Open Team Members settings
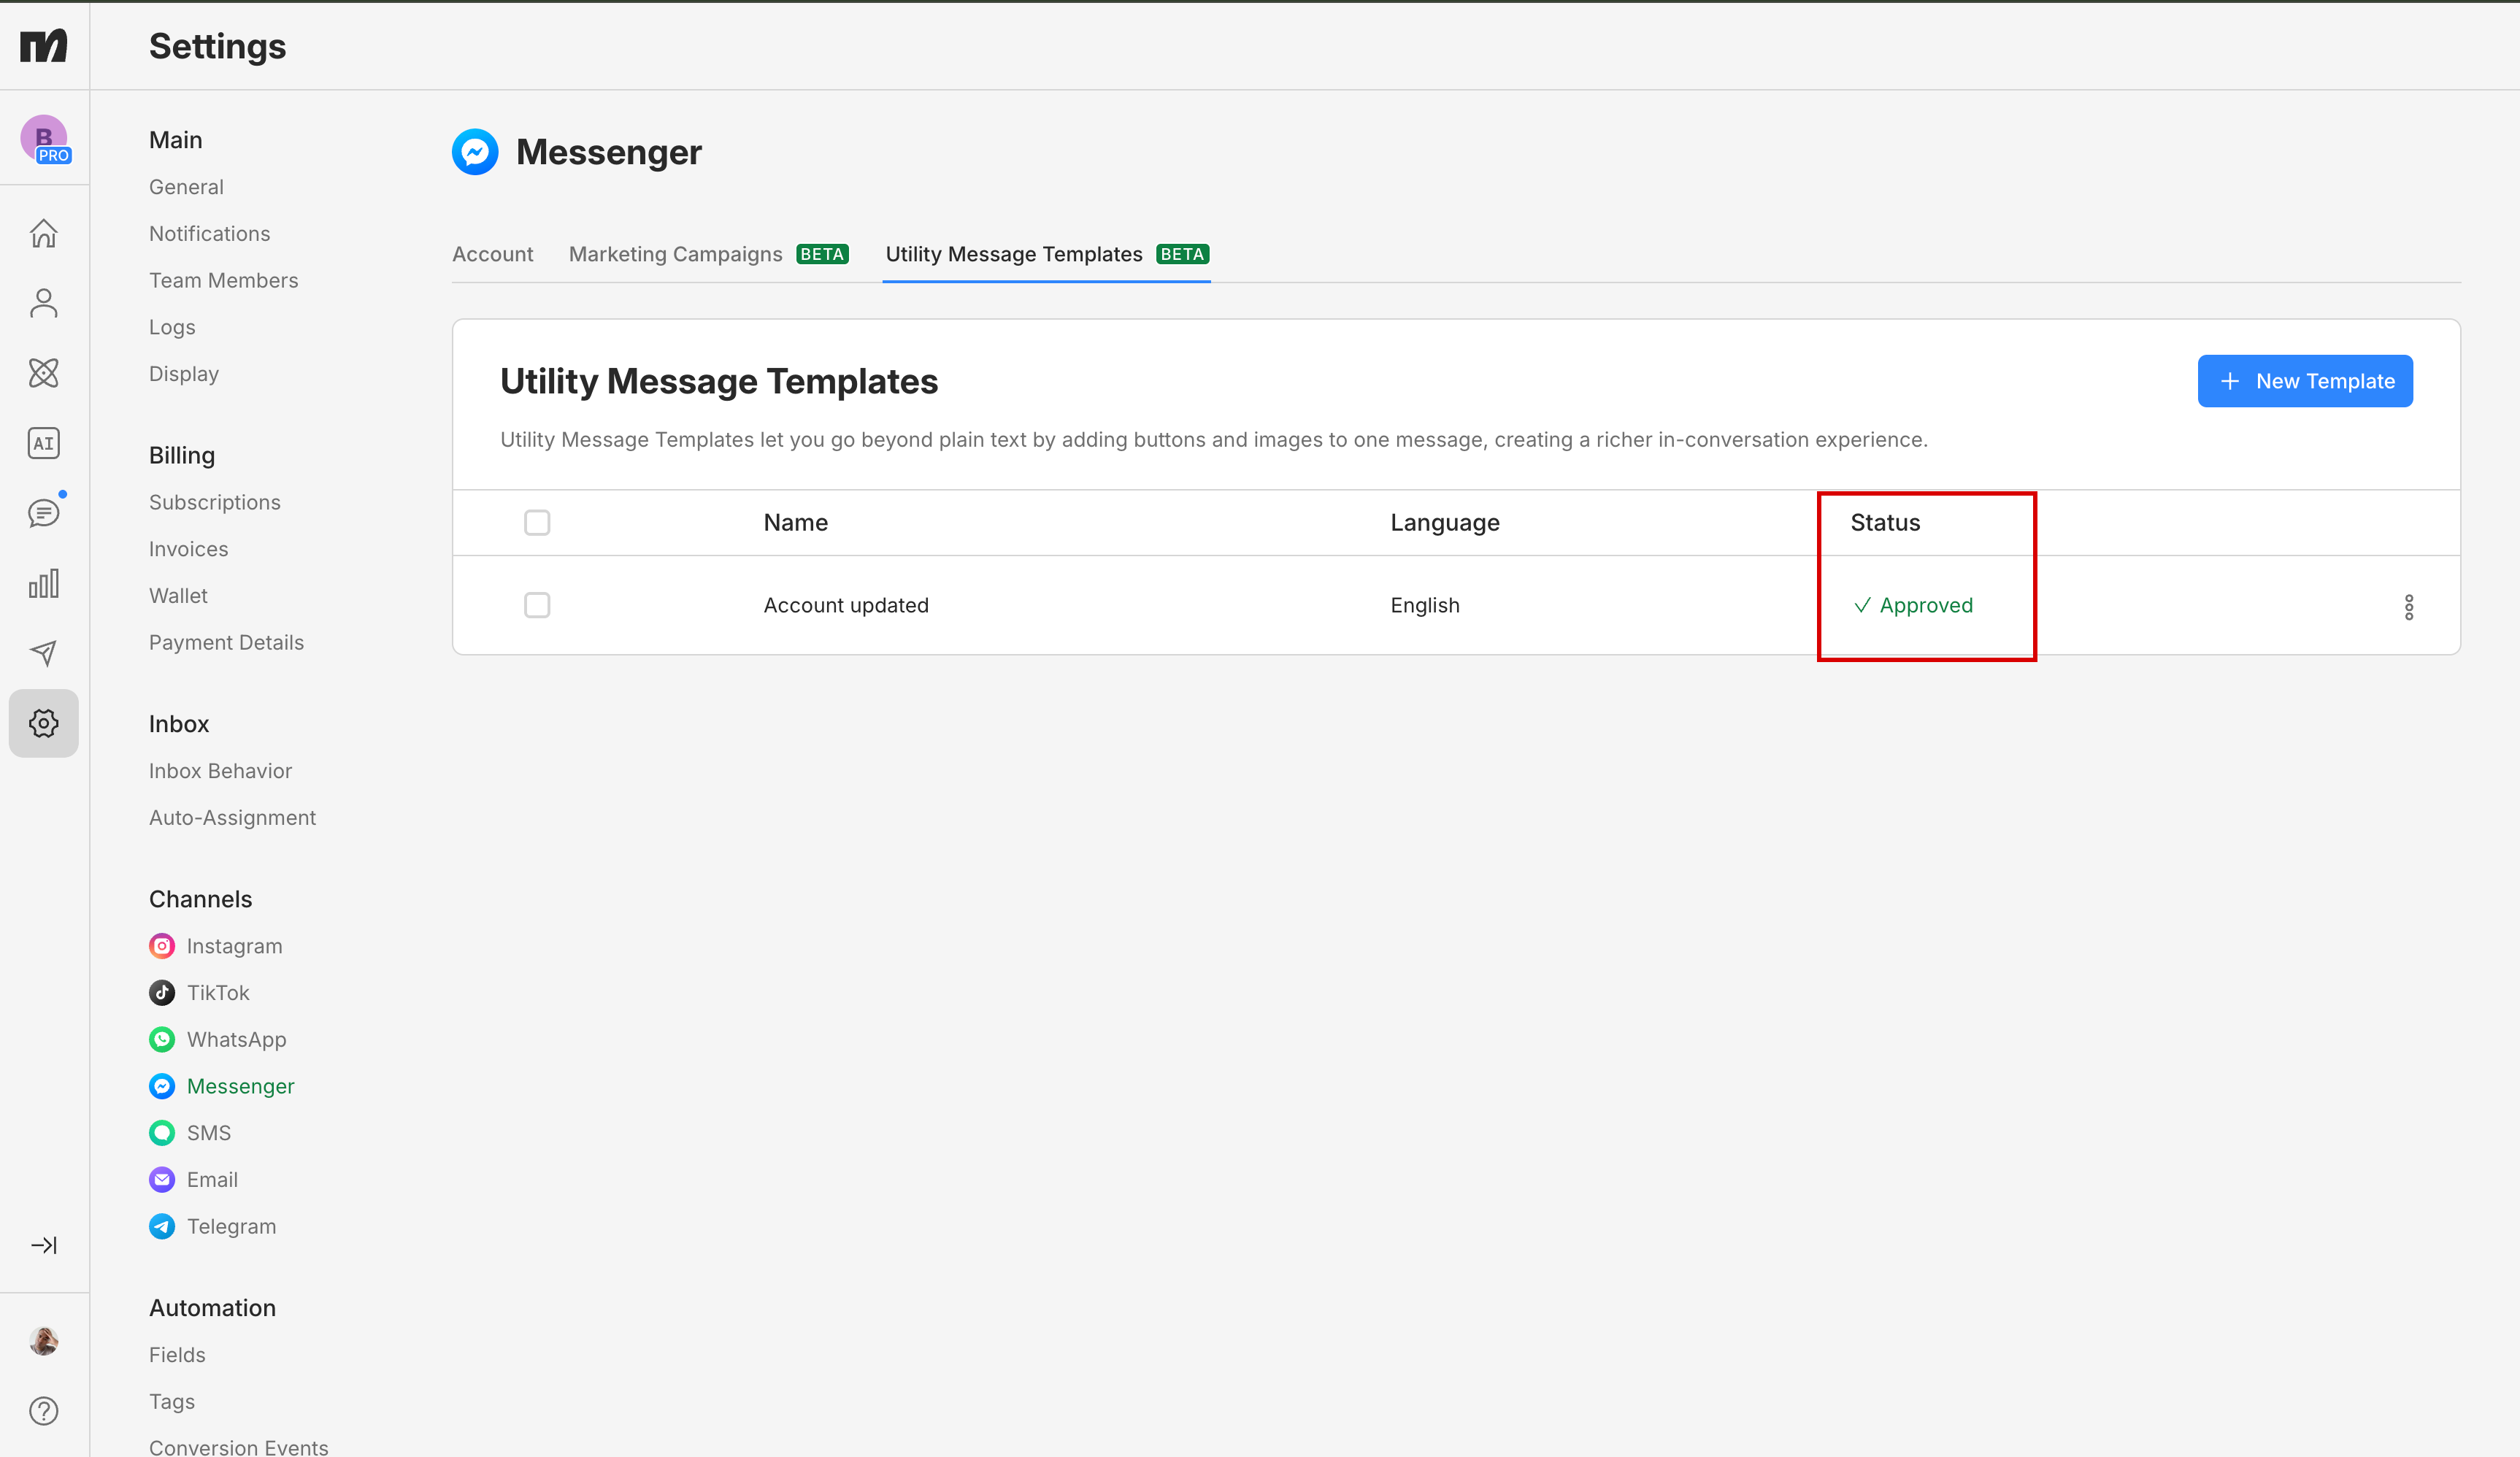This screenshot has height=1457, width=2520. pyautogui.click(x=223, y=280)
